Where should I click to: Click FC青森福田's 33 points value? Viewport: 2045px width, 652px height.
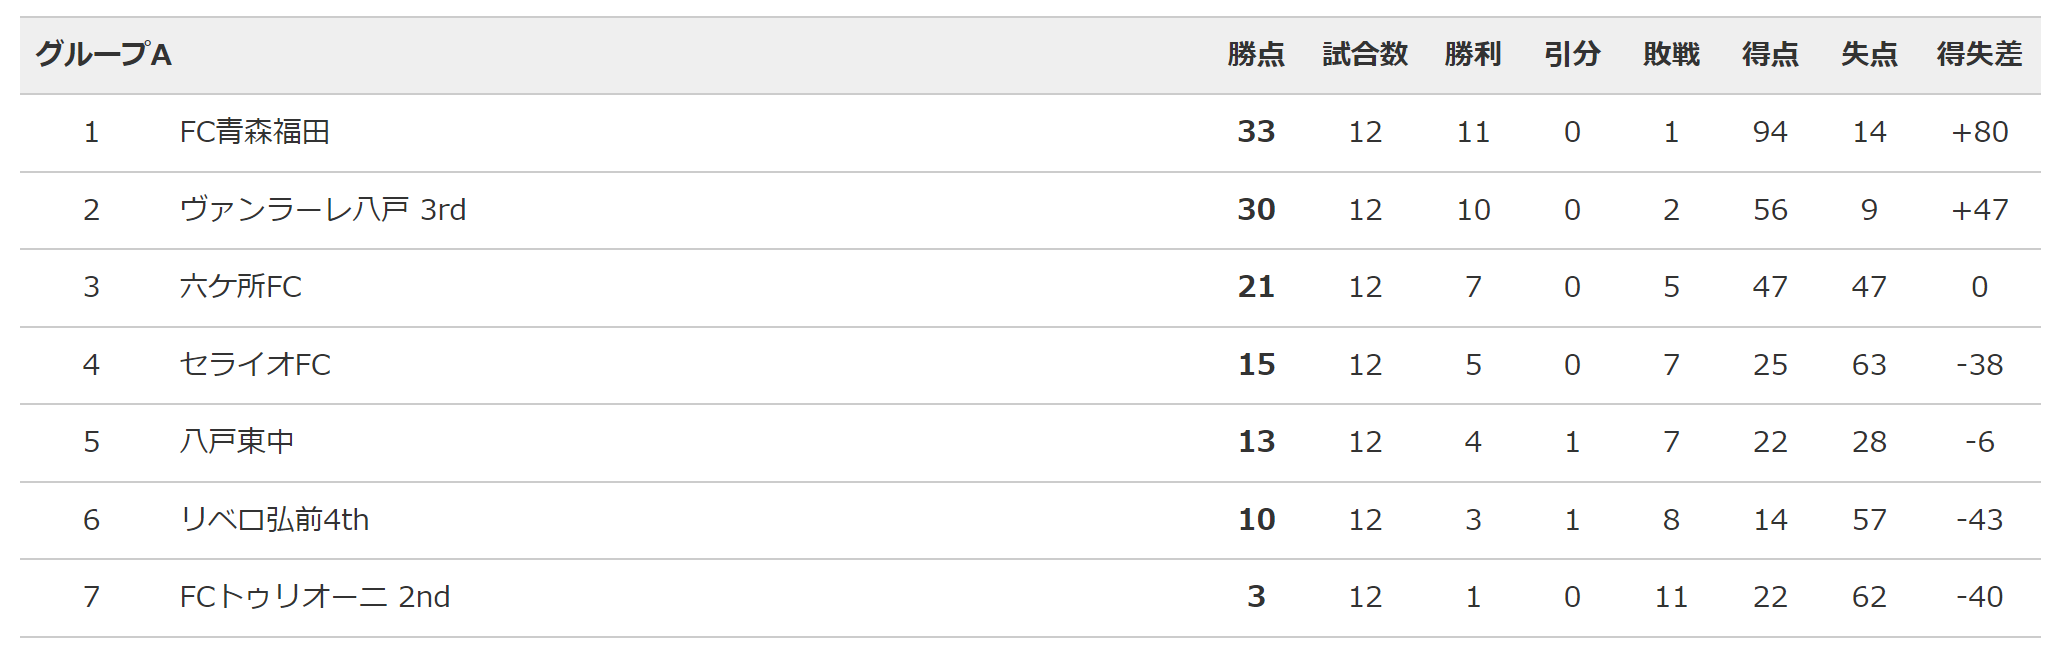pos(1256,132)
